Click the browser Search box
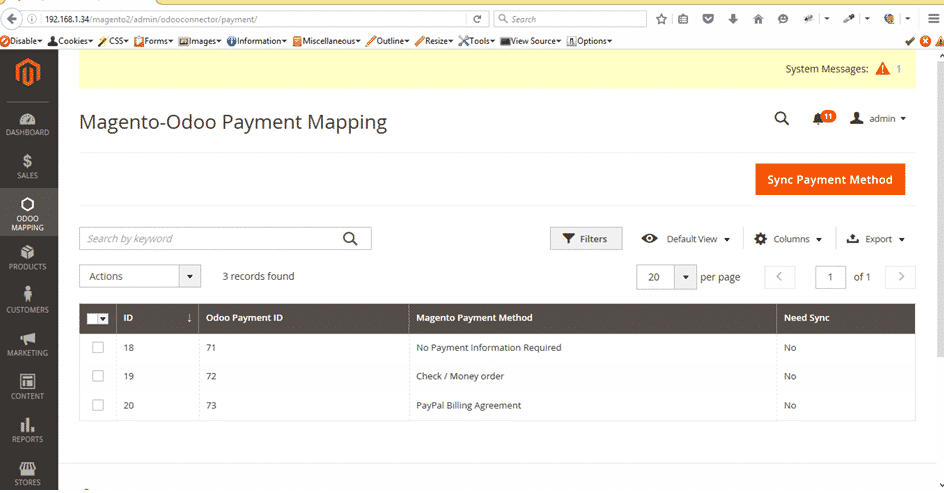This screenshot has height=493, width=944. coord(570,19)
